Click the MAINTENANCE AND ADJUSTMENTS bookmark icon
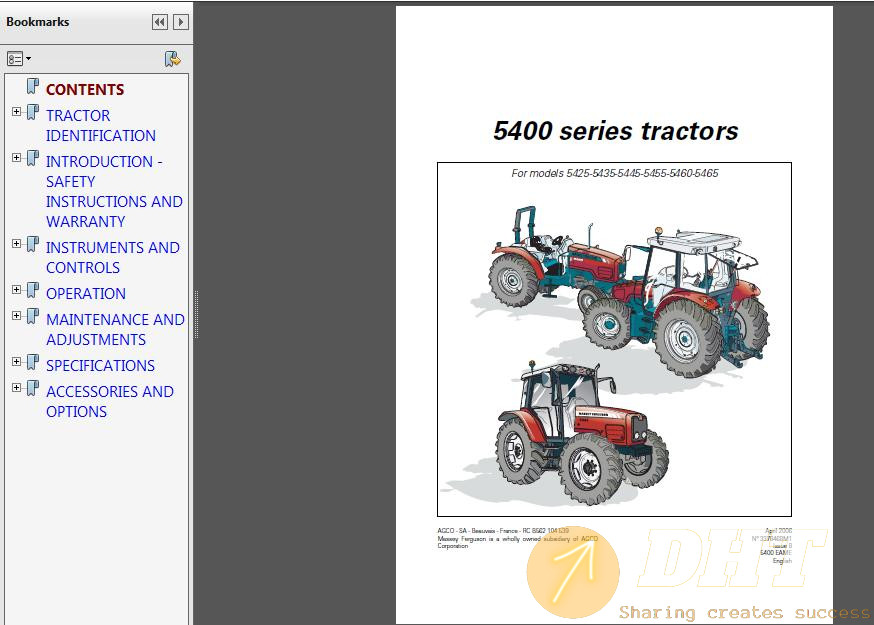The image size is (874, 625). 33,316
